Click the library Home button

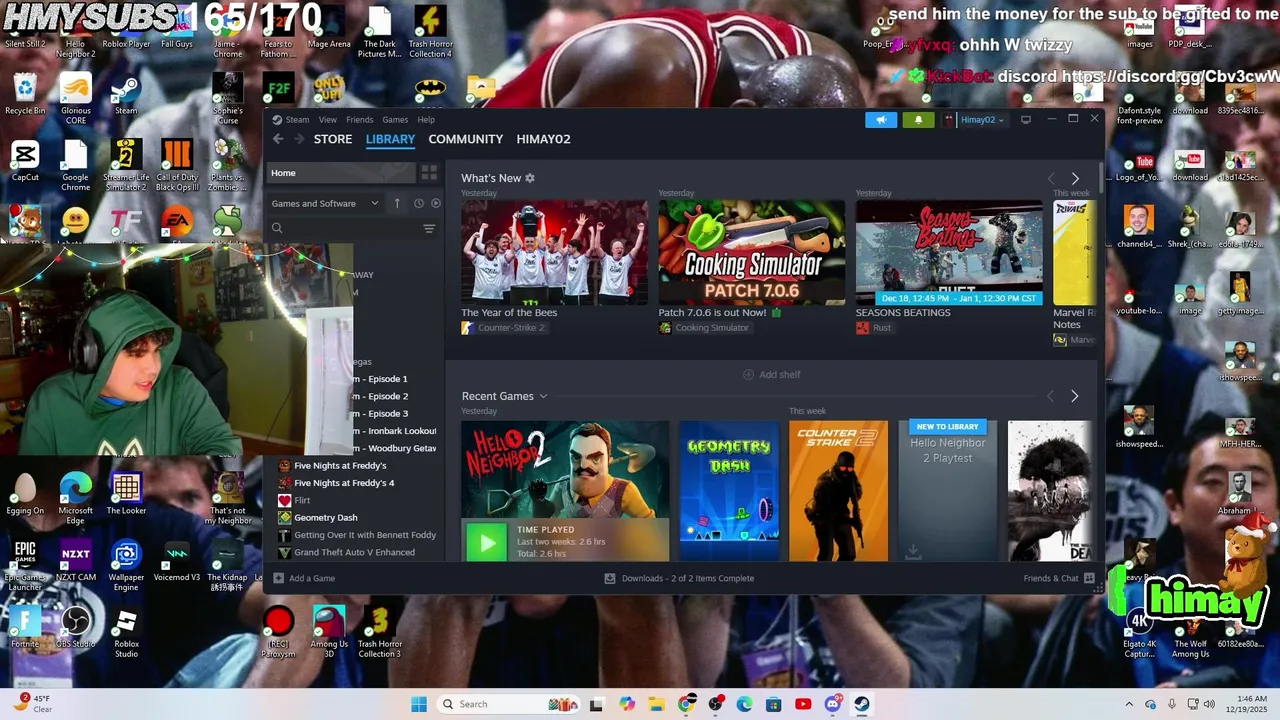point(341,173)
